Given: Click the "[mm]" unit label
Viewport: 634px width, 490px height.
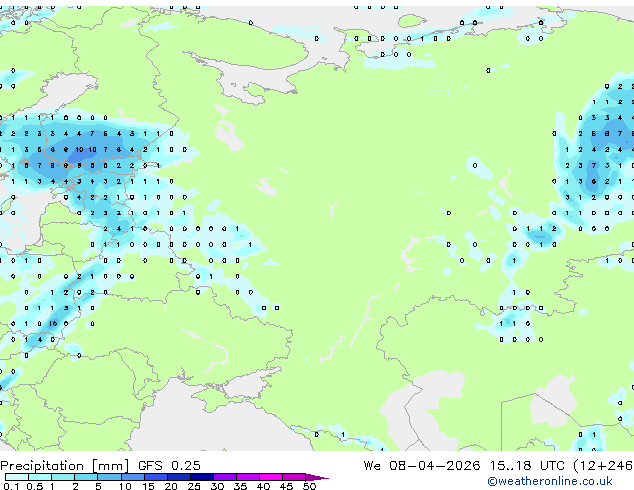Looking at the screenshot, I should click(x=111, y=466).
